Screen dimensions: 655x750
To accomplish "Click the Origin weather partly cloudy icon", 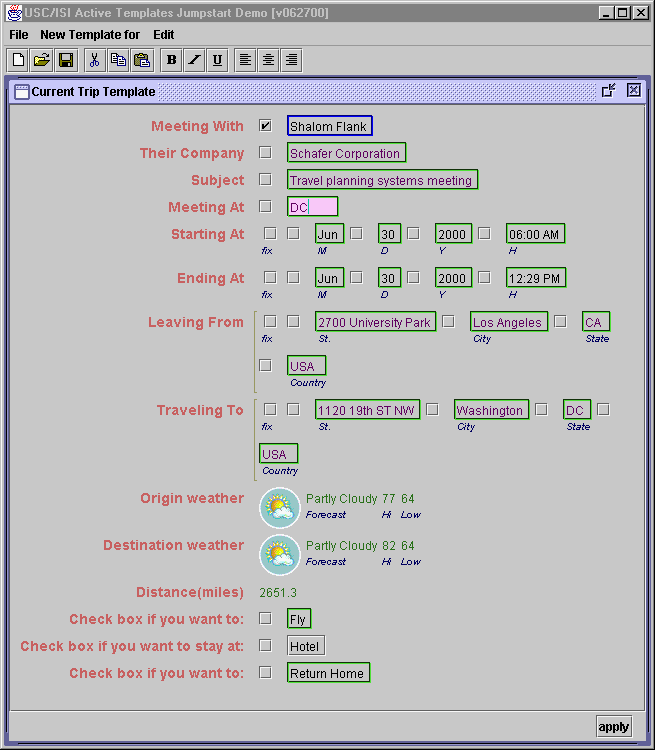I will pyautogui.click(x=280, y=507).
